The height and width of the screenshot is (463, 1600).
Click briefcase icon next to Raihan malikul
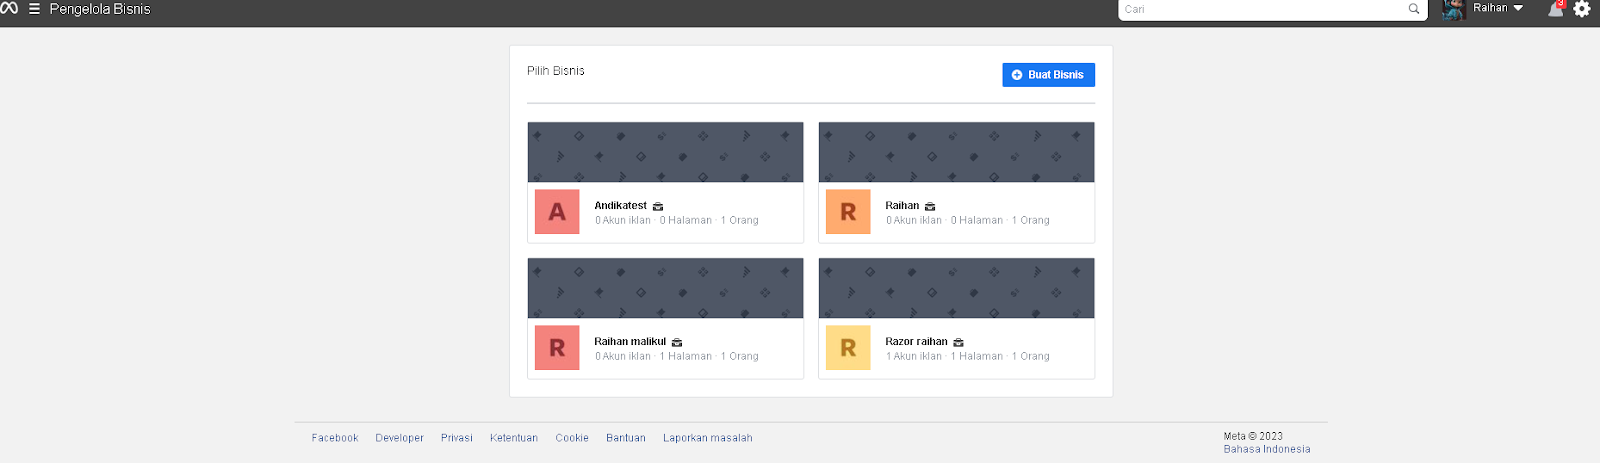point(677,342)
